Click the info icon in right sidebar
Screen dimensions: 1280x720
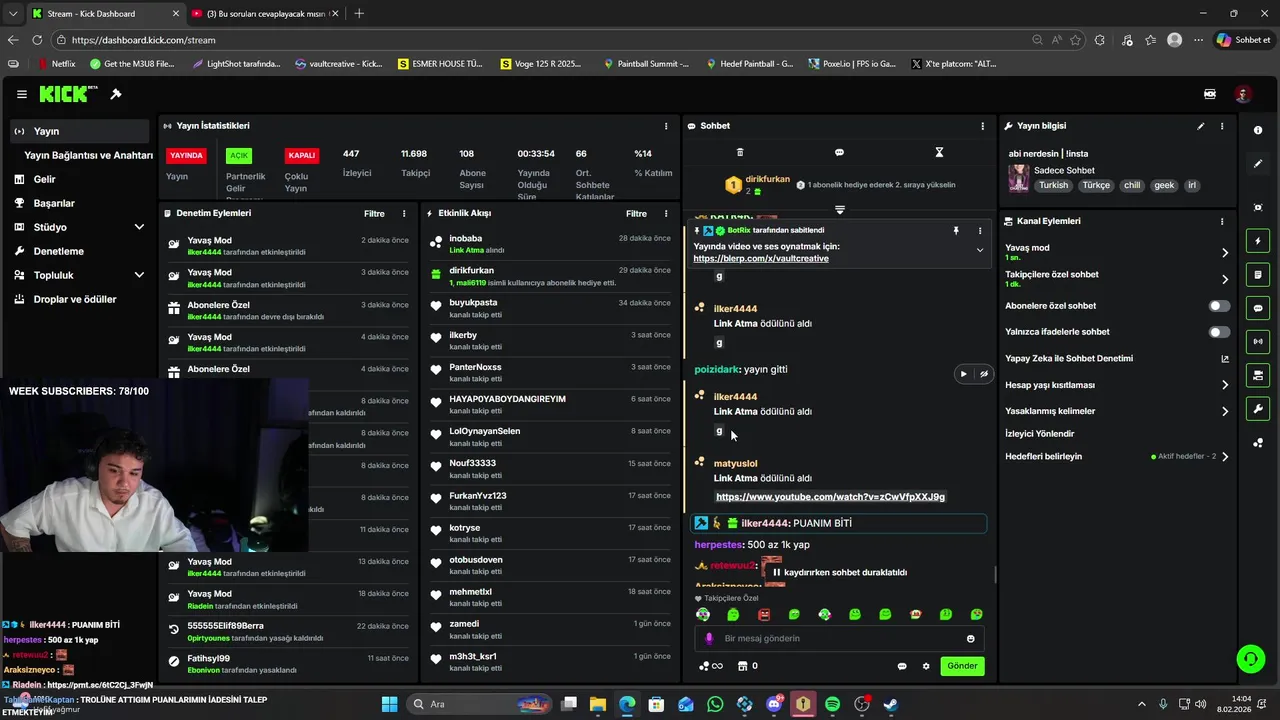(1258, 130)
